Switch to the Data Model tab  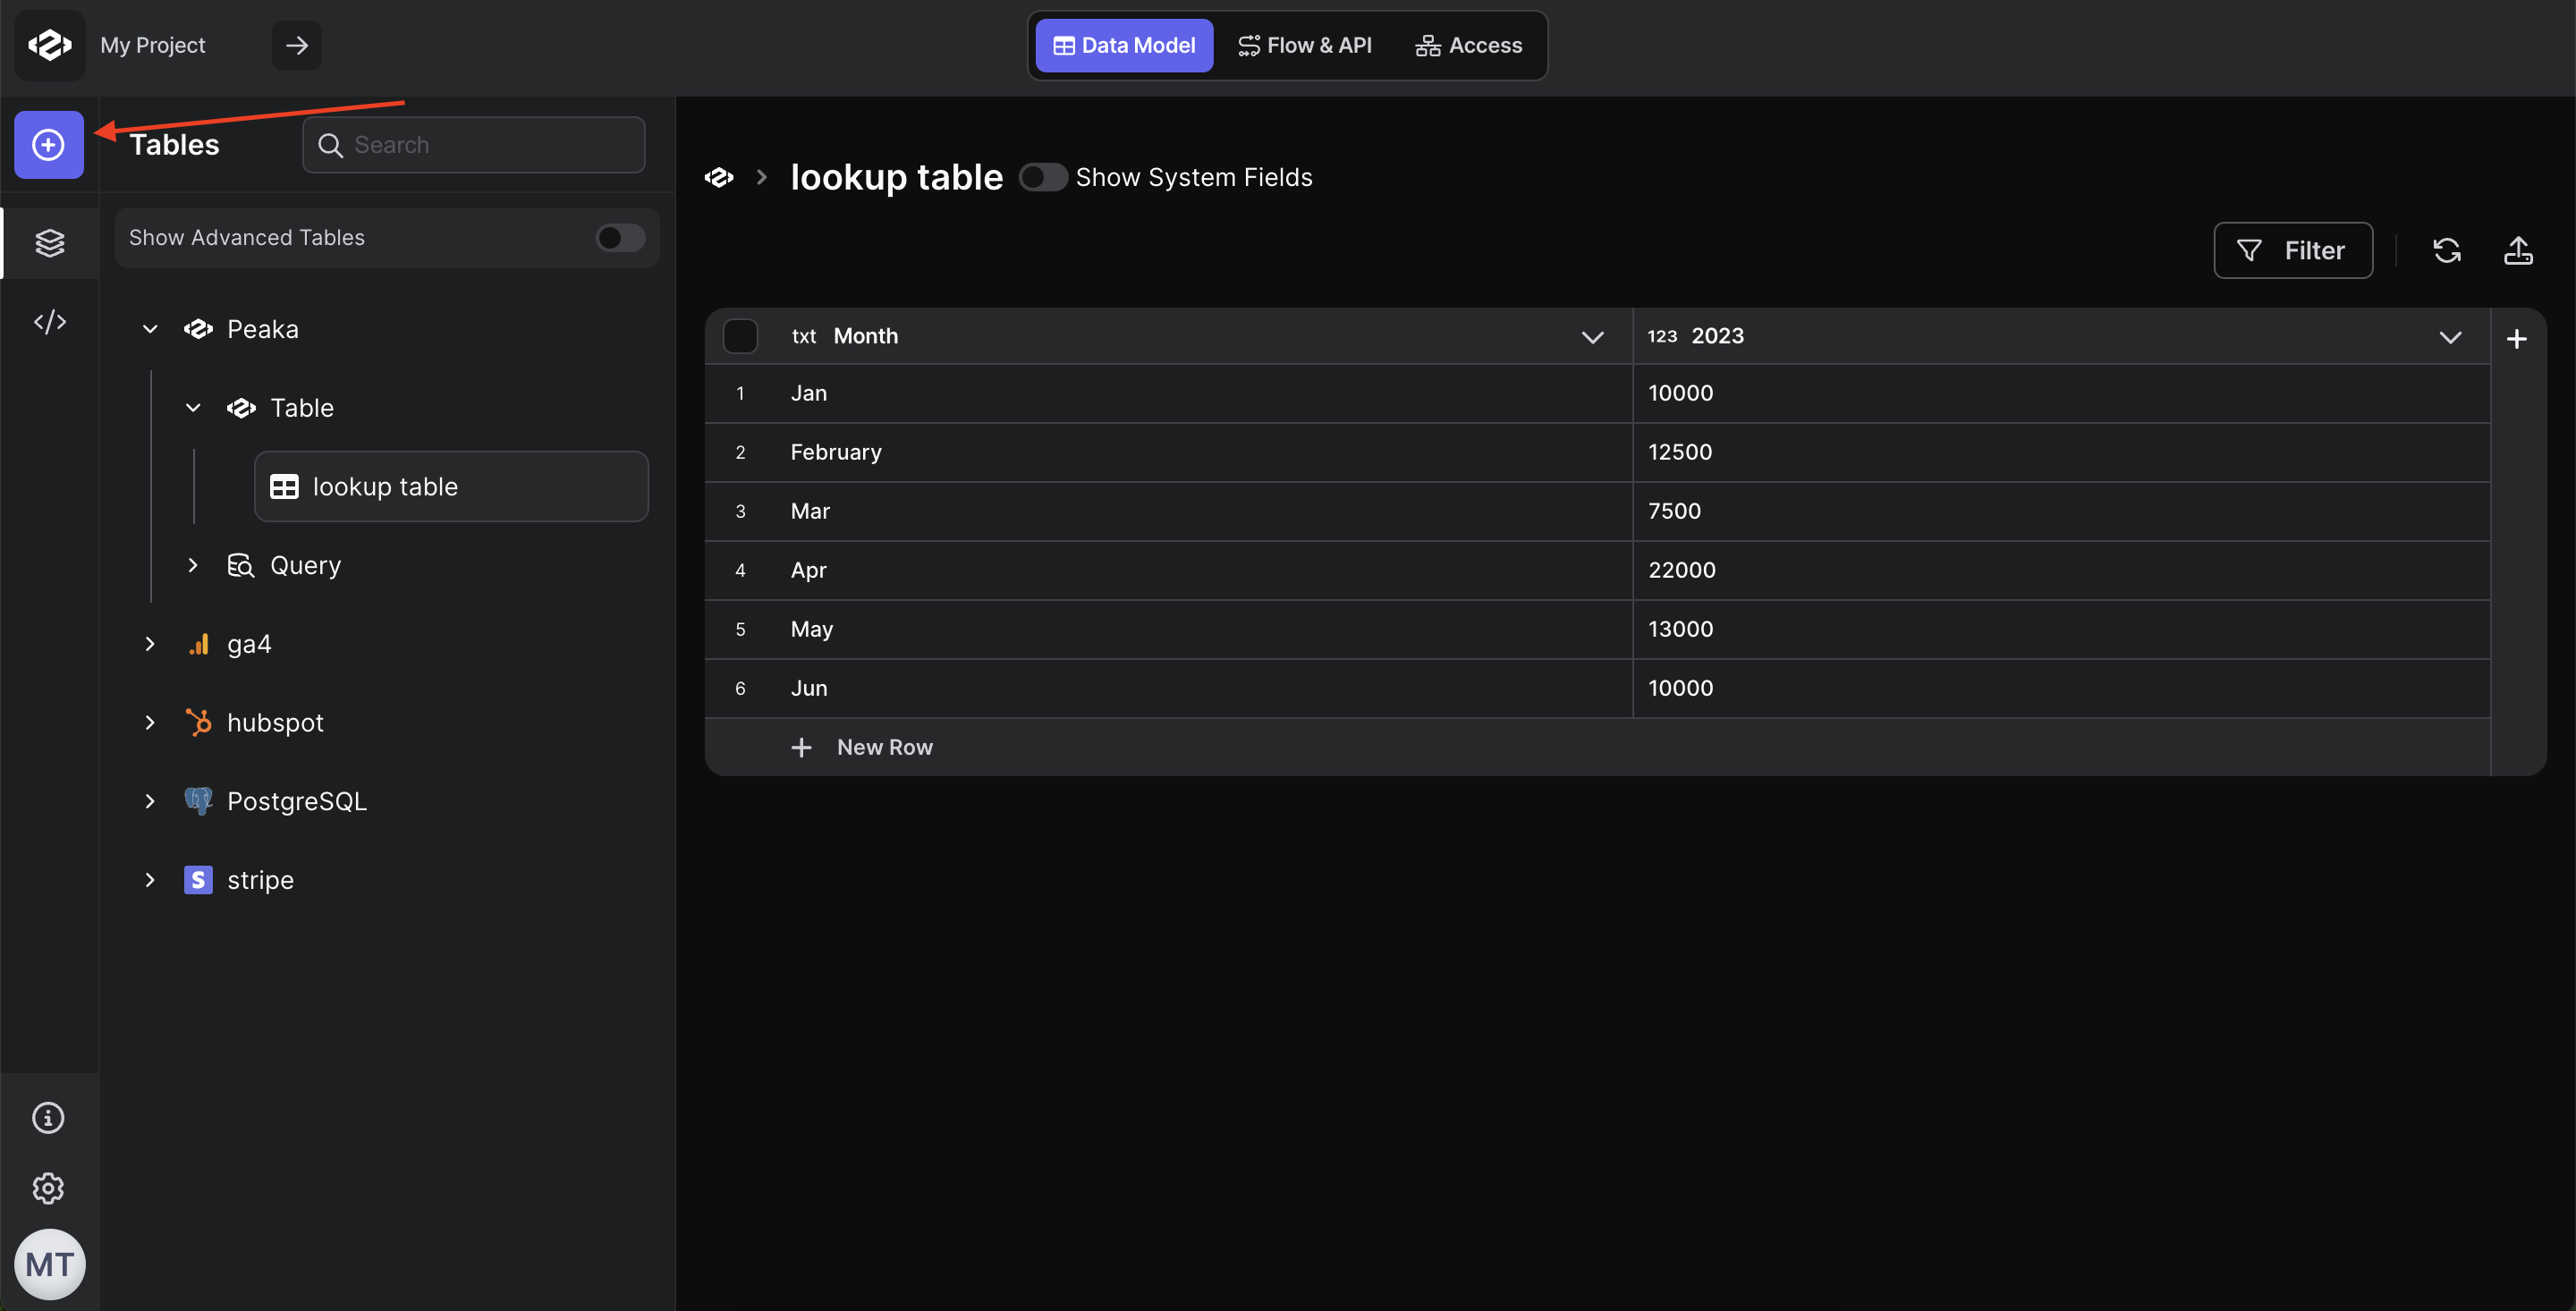point(1124,45)
